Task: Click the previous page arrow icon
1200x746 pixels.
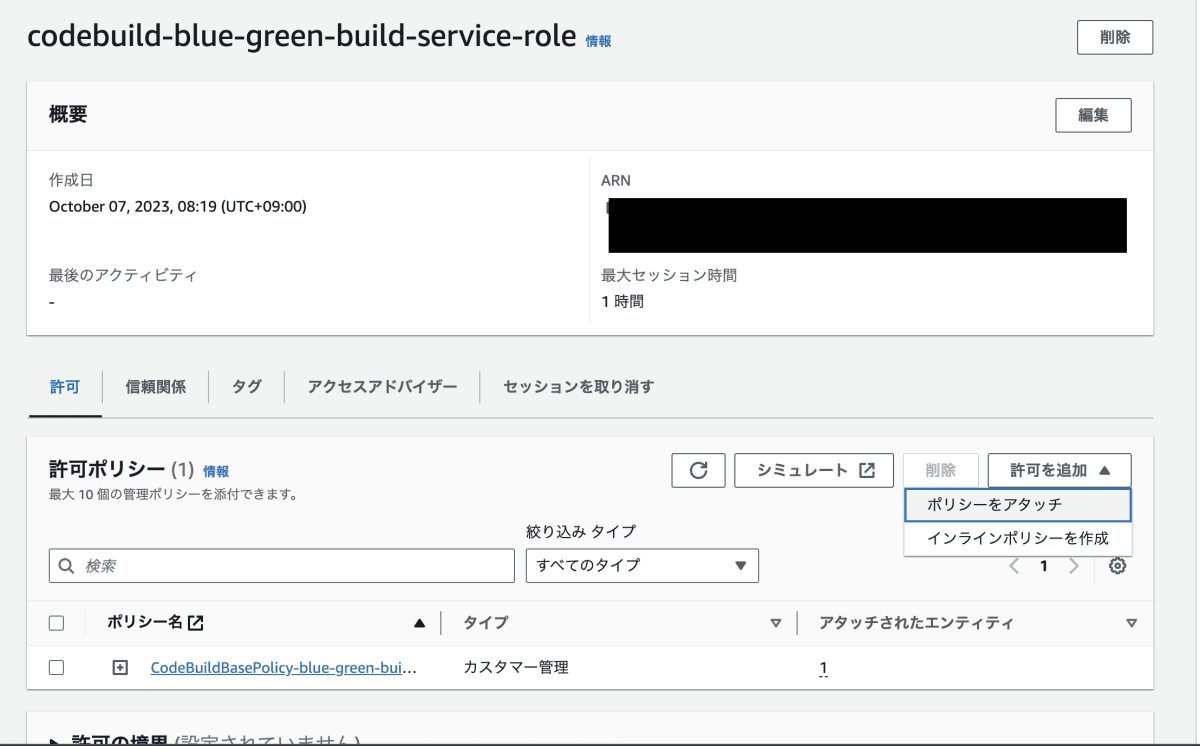Action: point(1014,566)
